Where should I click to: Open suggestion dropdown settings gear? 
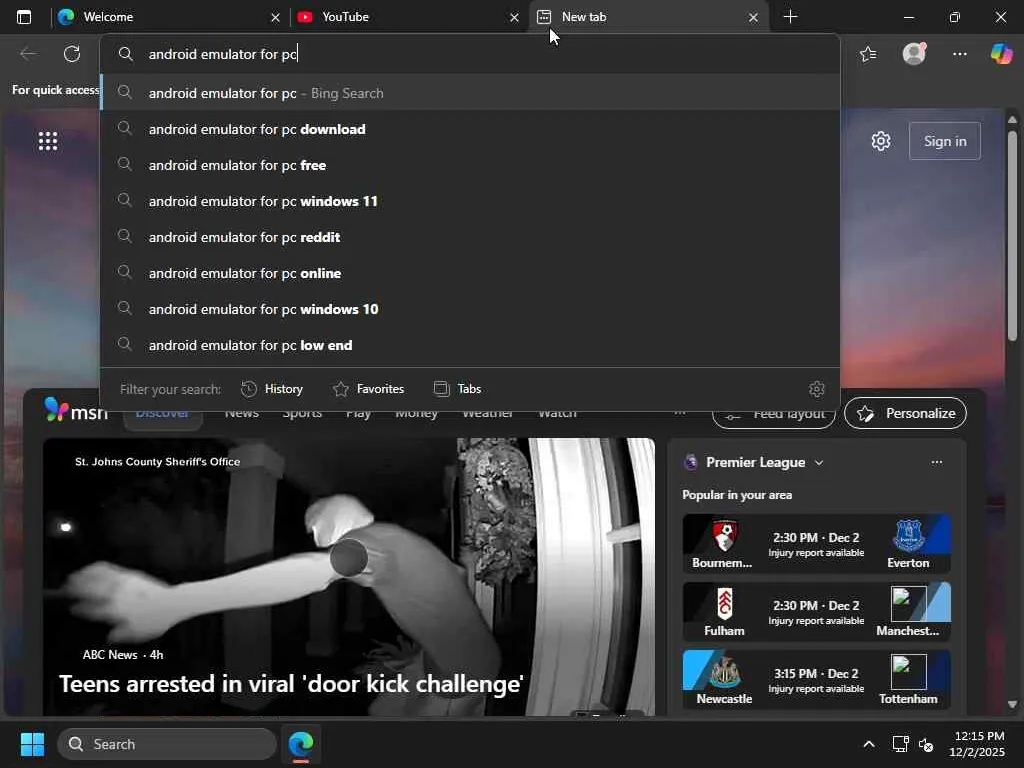pyautogui.click(x=817, y=389)
